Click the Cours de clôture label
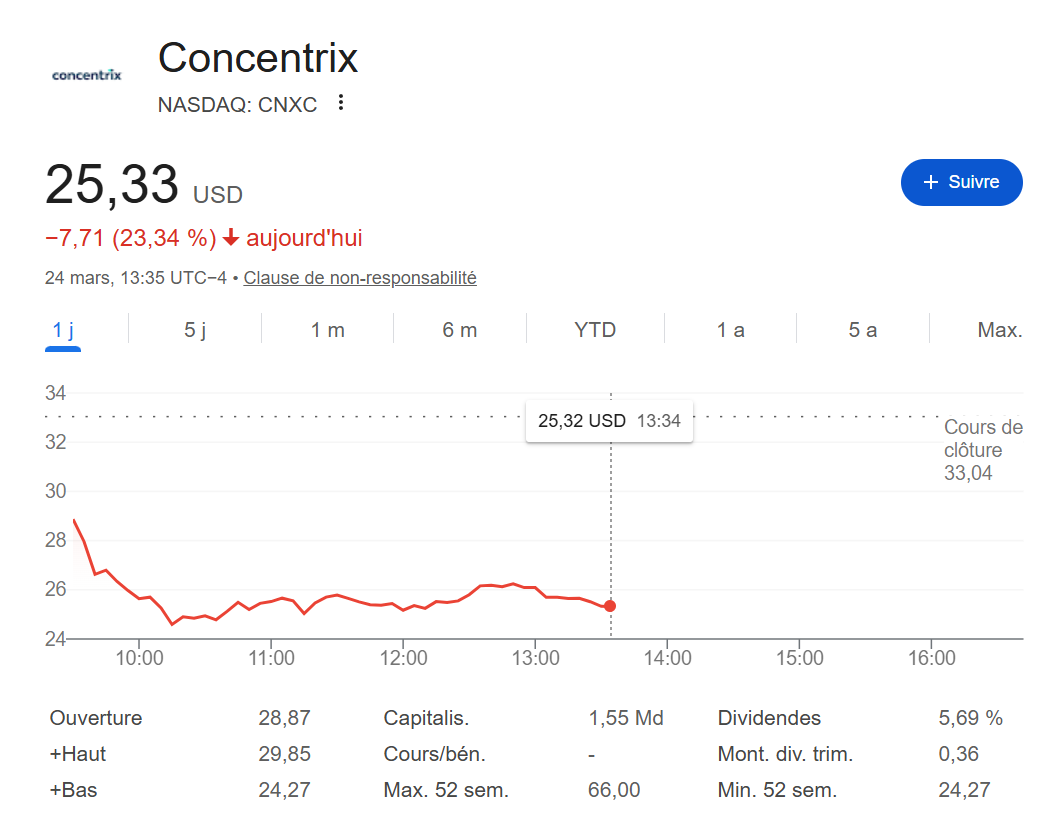 983,439
